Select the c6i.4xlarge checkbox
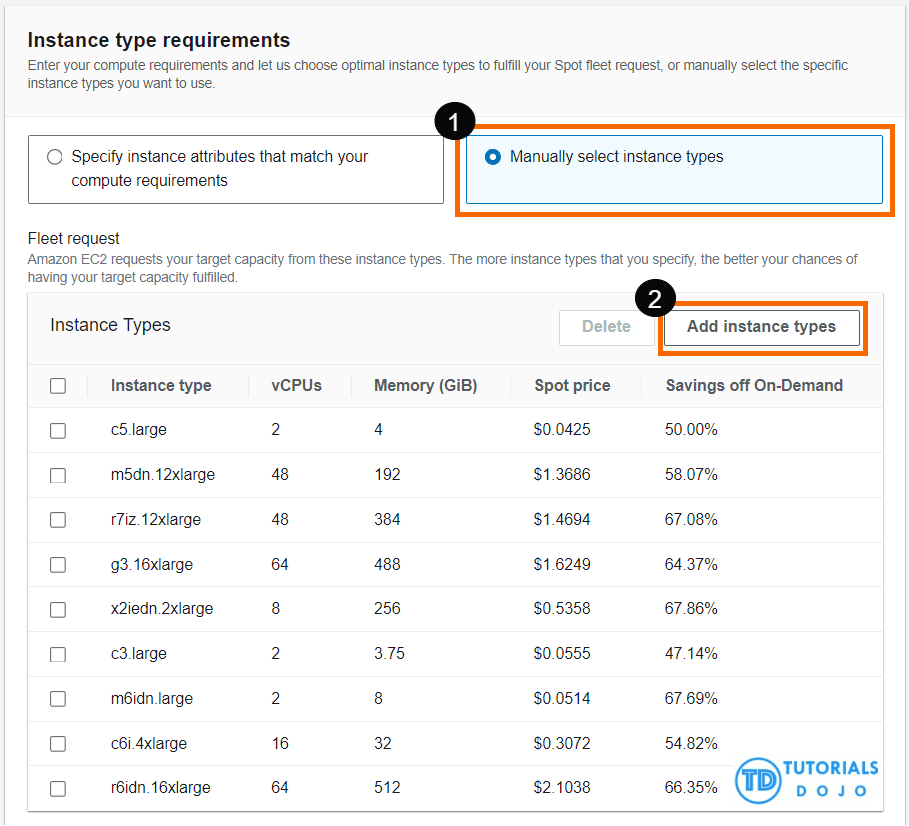909x826 pixels. point(58,744)
